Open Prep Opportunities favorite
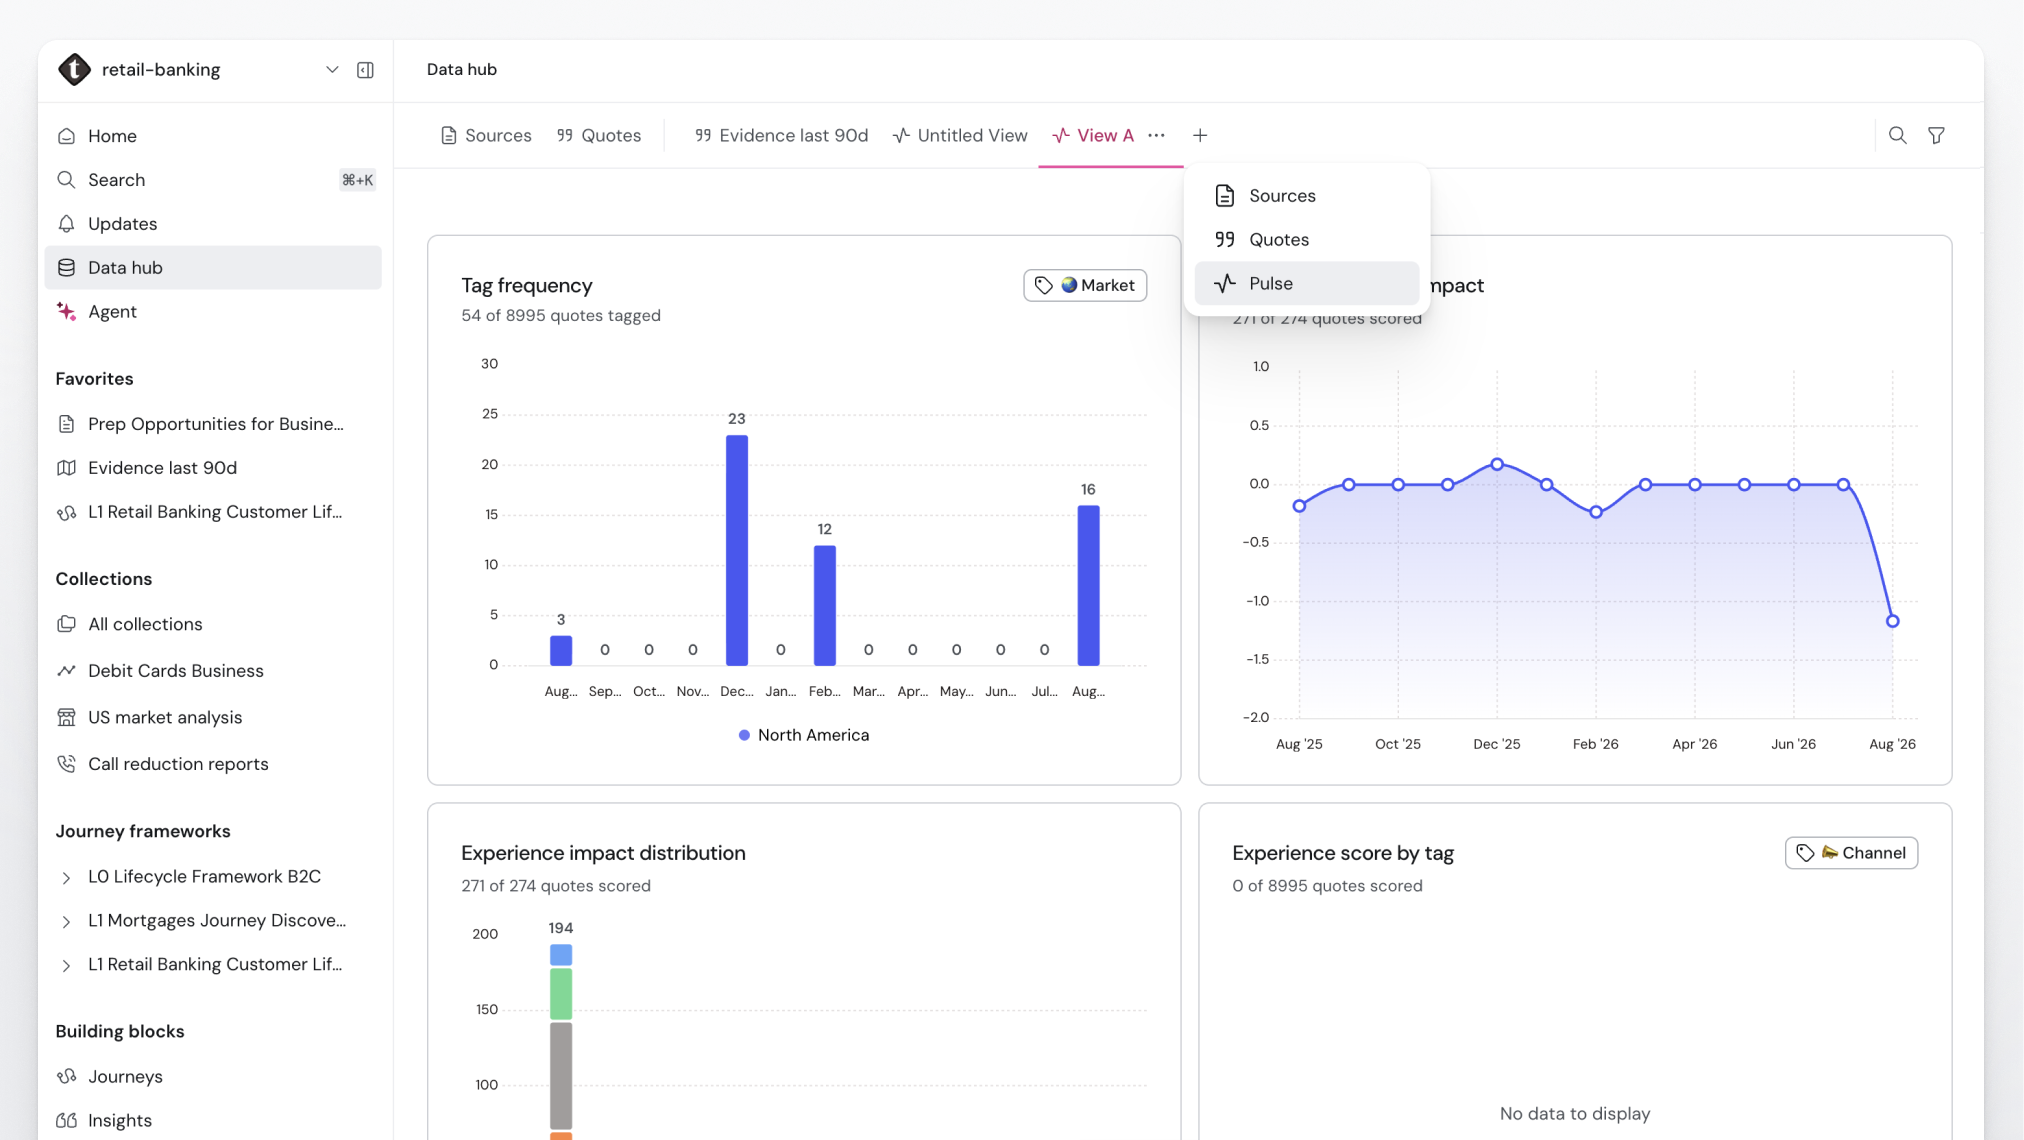Viewport: 2024px width, 1140px height. [x=213, y=424]
